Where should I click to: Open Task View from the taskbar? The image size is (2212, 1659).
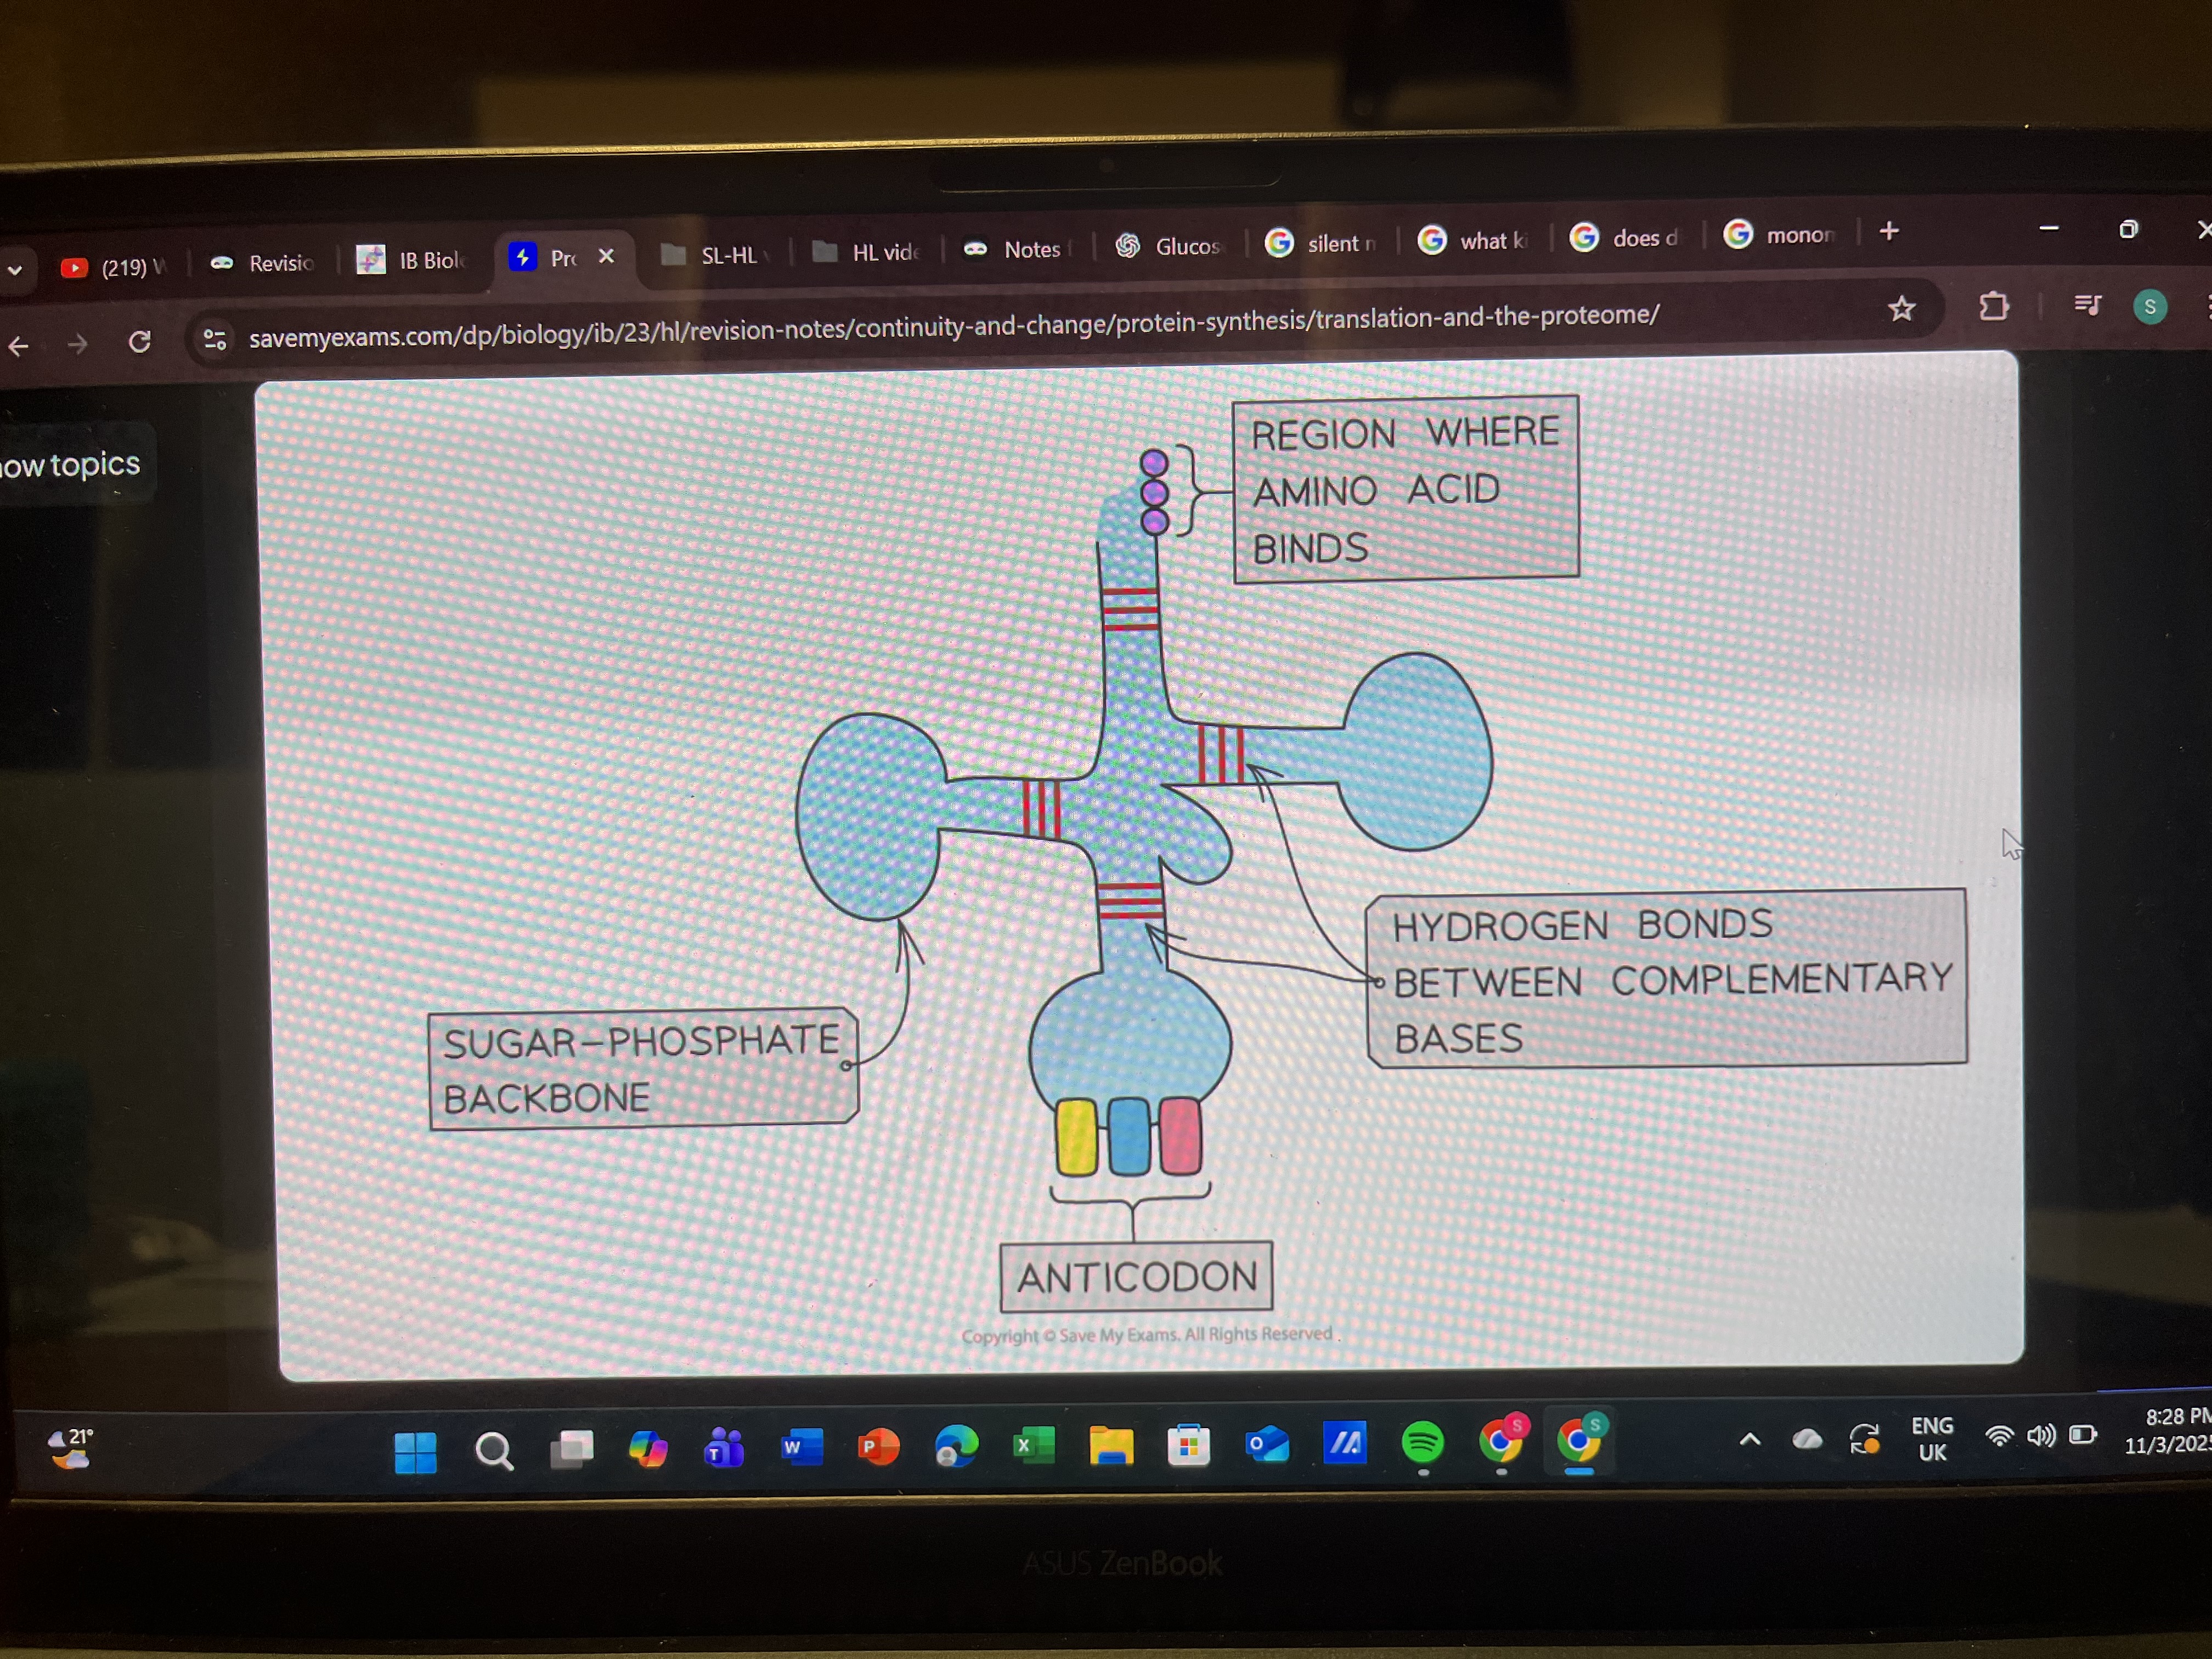(x=572, y=1449)
